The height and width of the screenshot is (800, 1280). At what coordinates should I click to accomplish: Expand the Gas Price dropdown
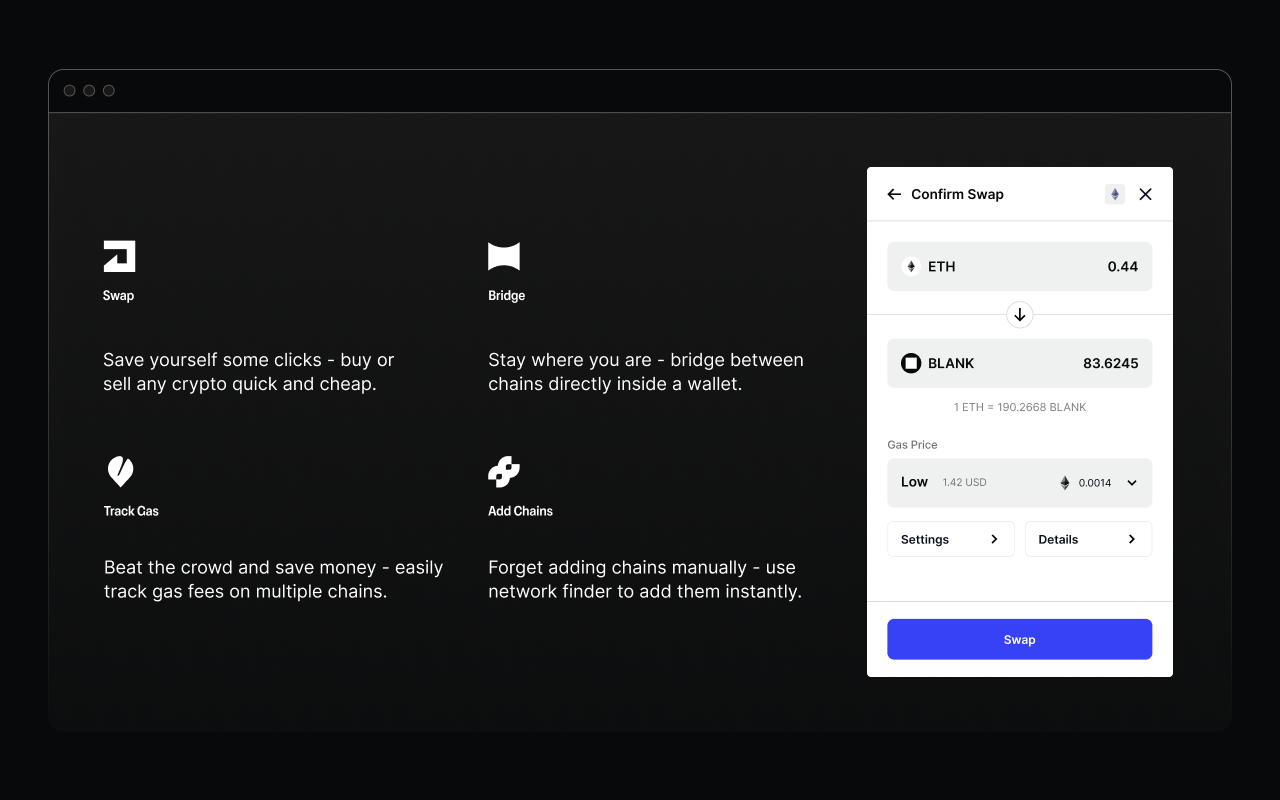[1131, 483]
